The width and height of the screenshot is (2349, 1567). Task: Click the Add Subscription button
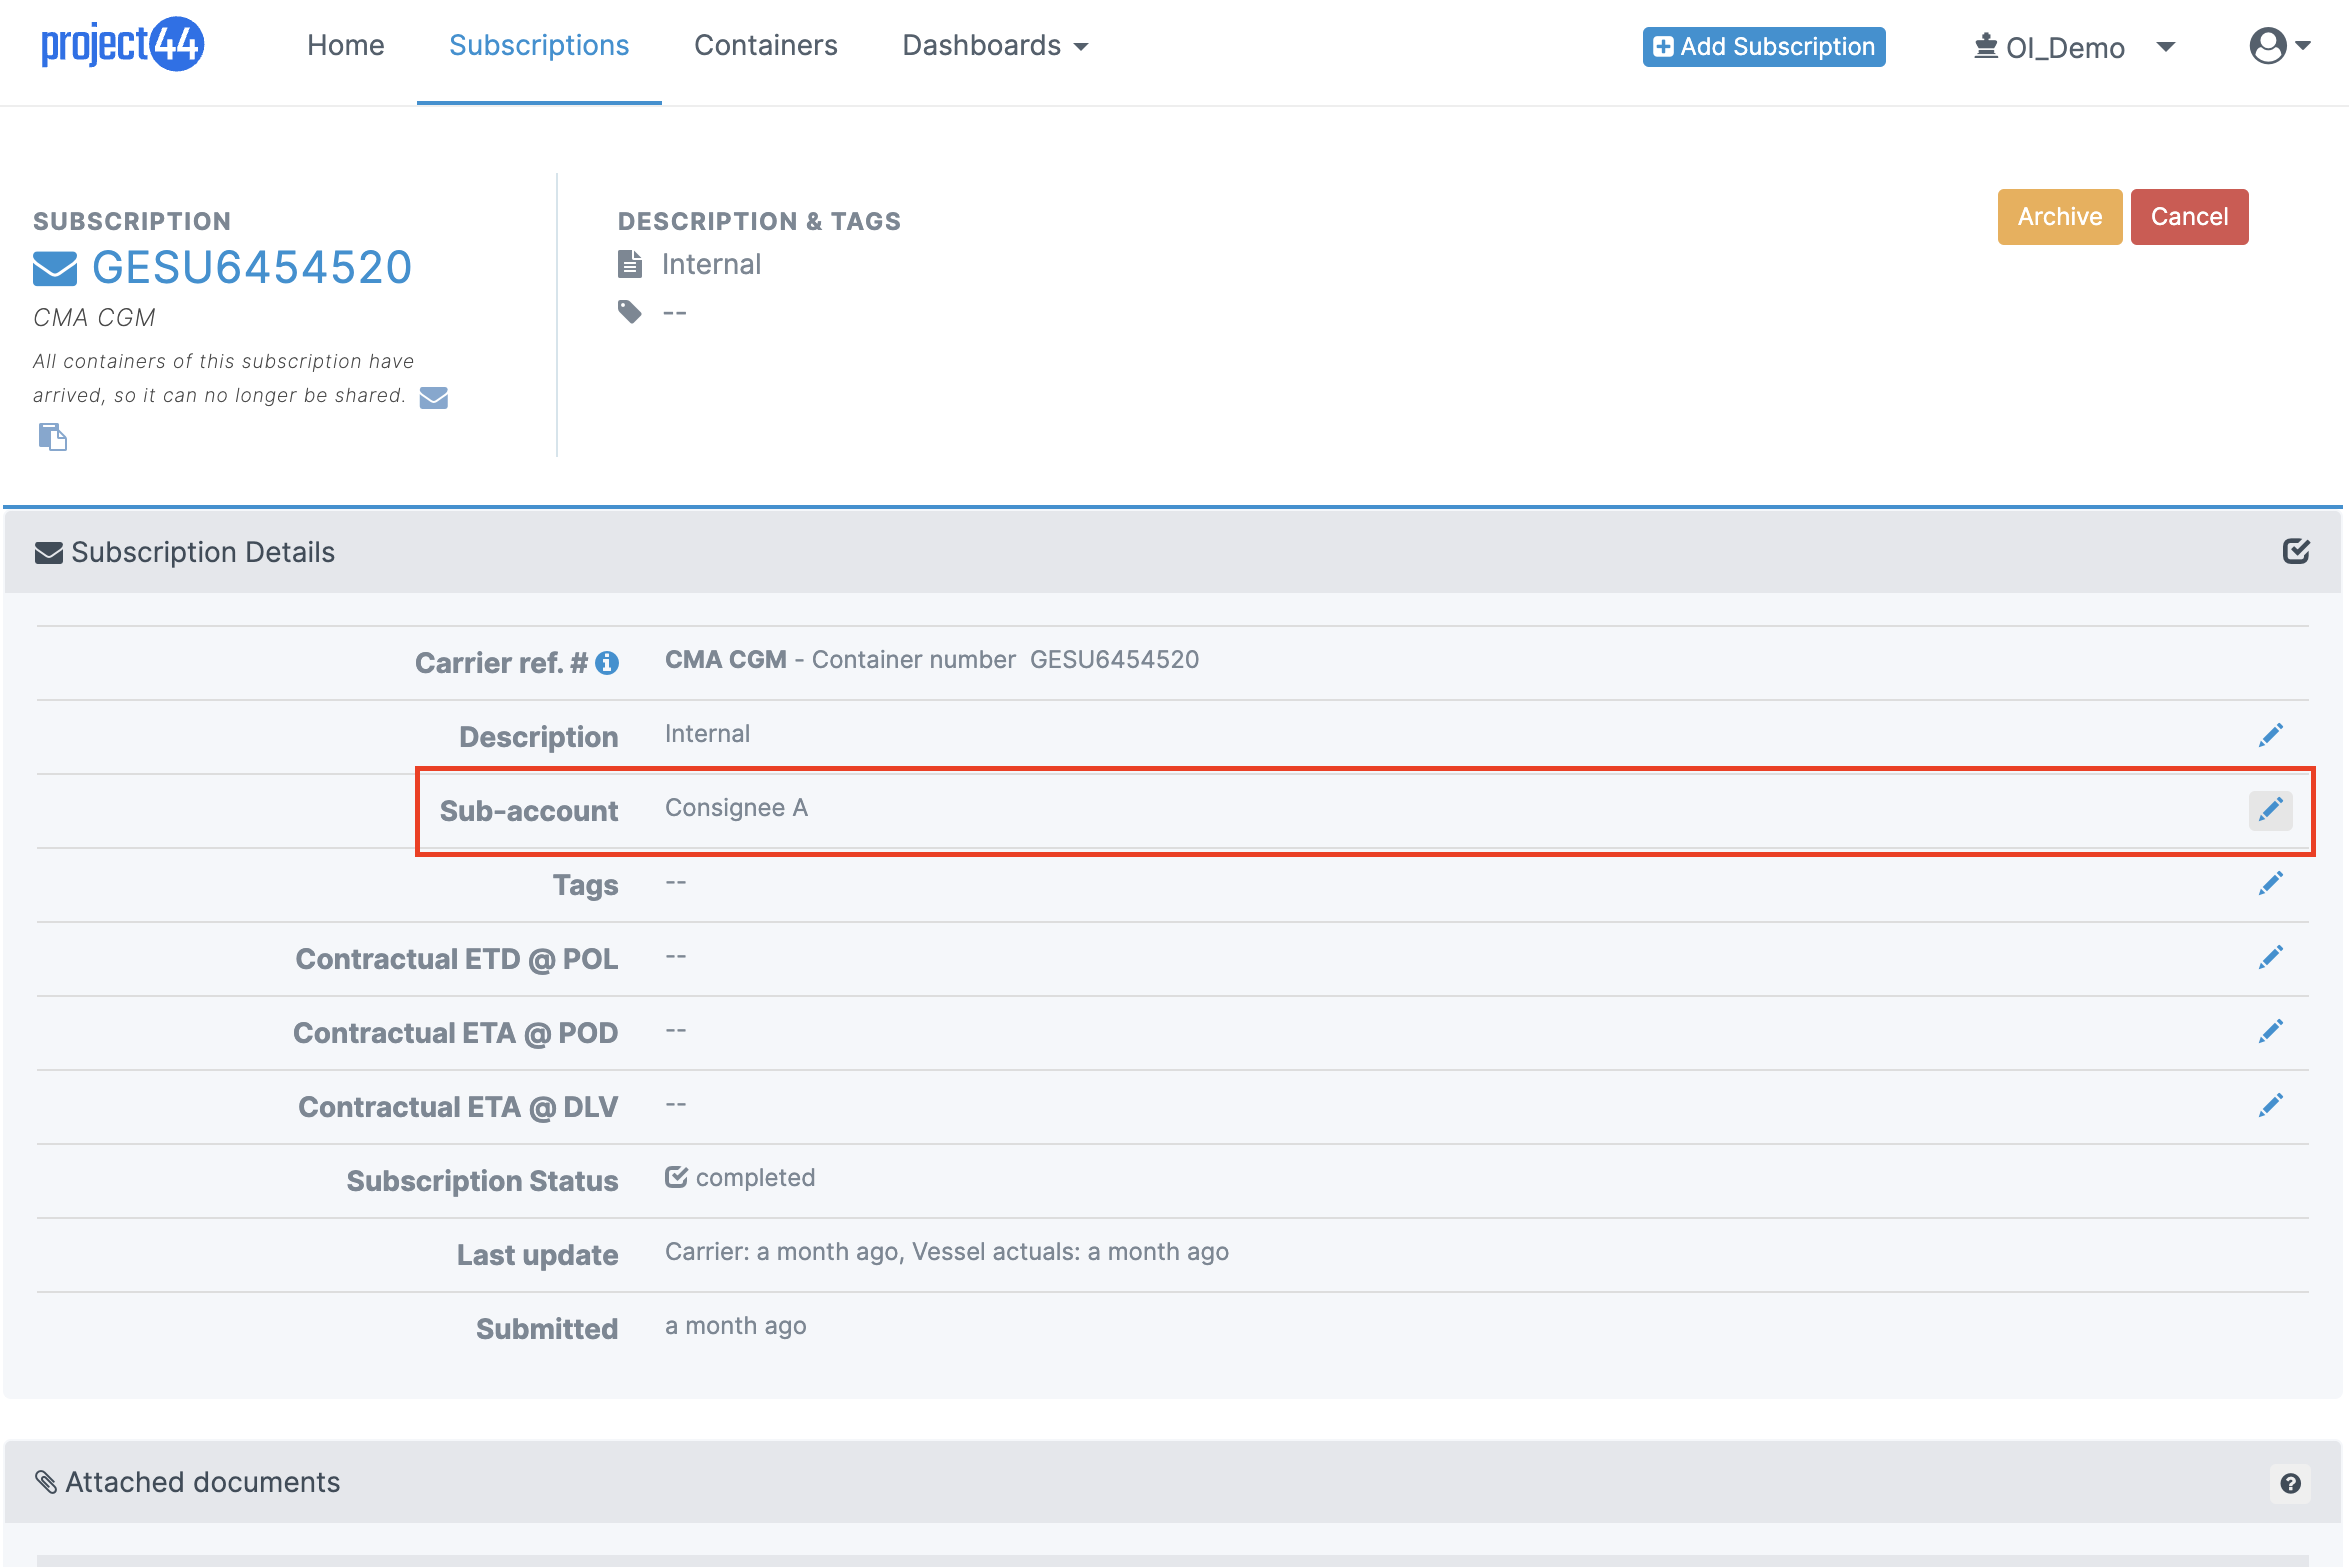point(1764,47)
